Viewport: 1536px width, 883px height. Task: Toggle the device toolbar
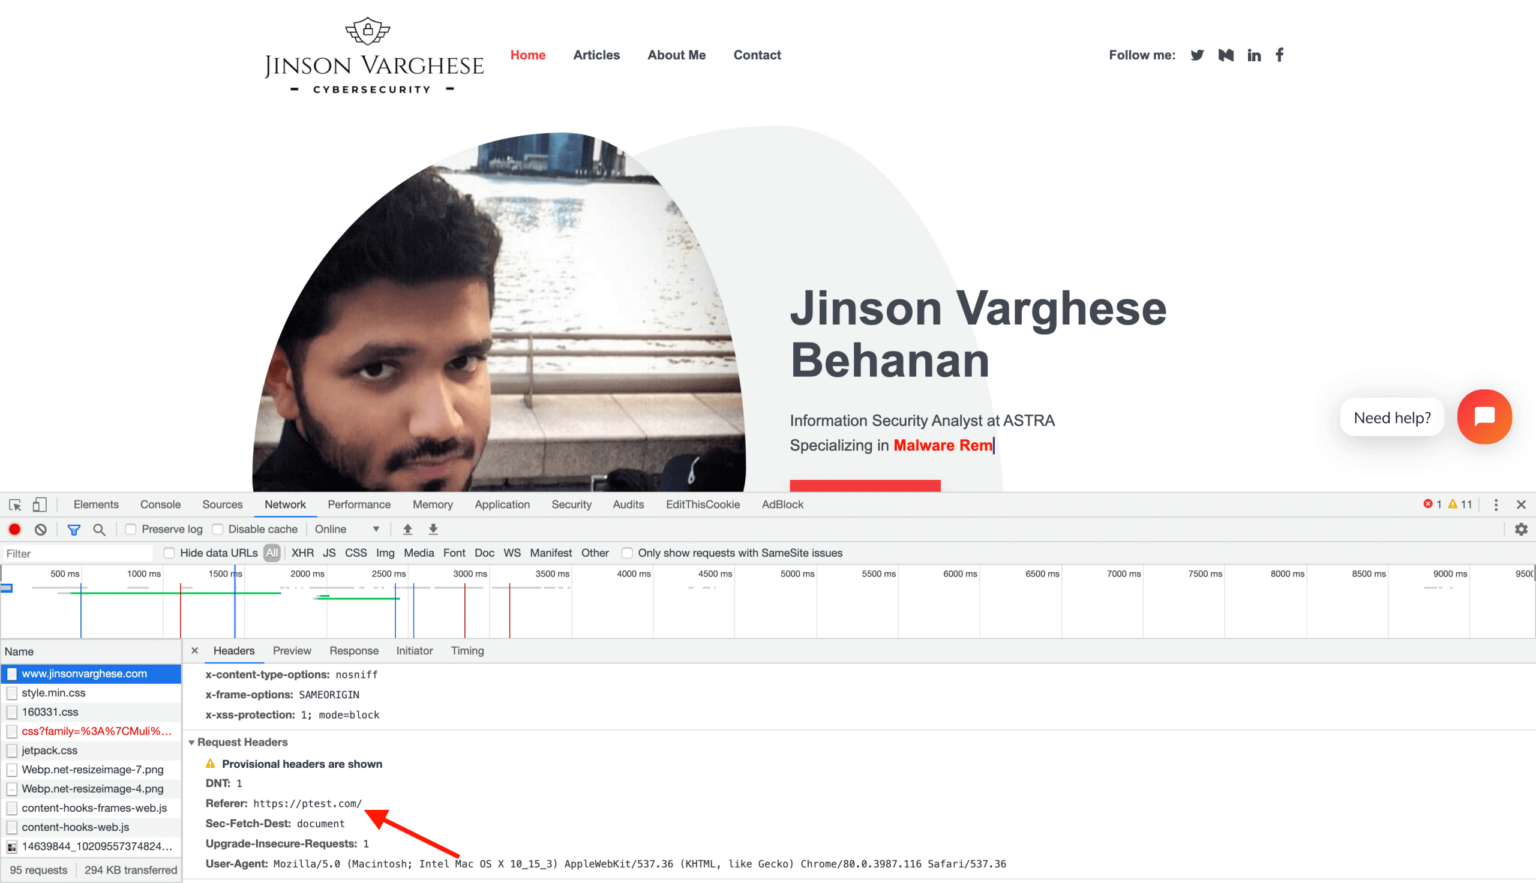tap(39, 504)
